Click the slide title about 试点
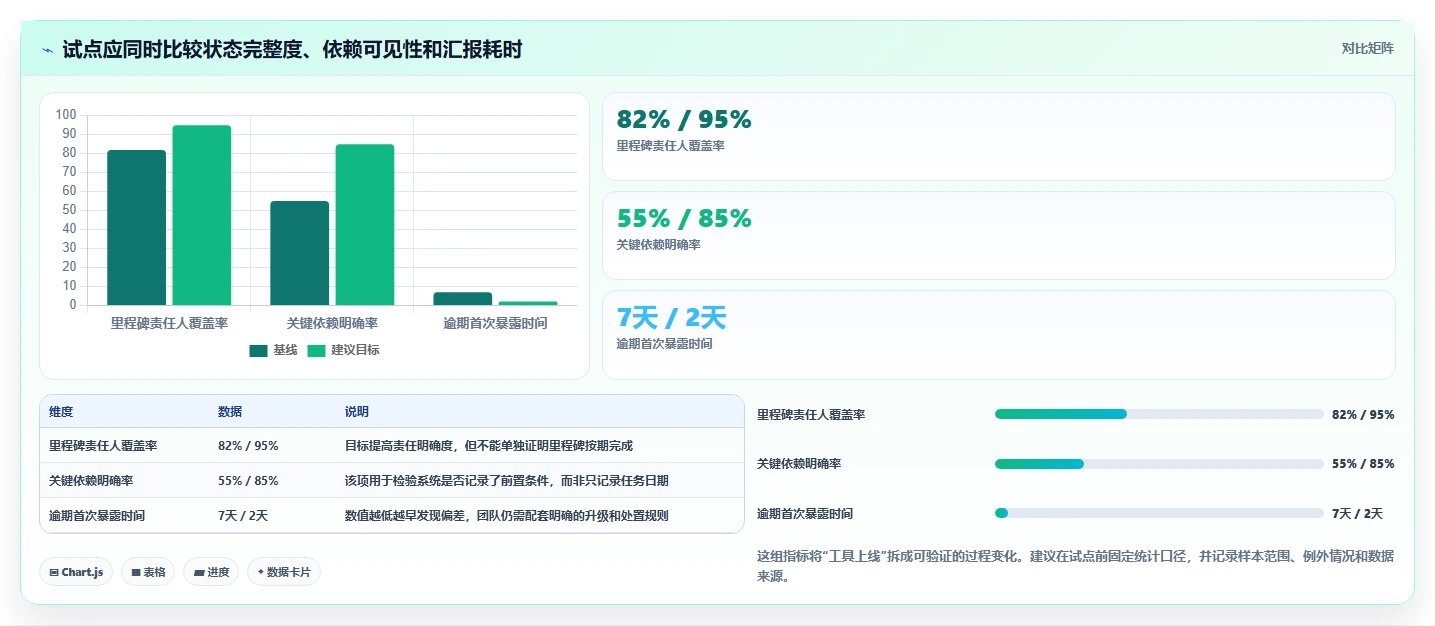This screenshot has width=1435, height=626. 292,50
